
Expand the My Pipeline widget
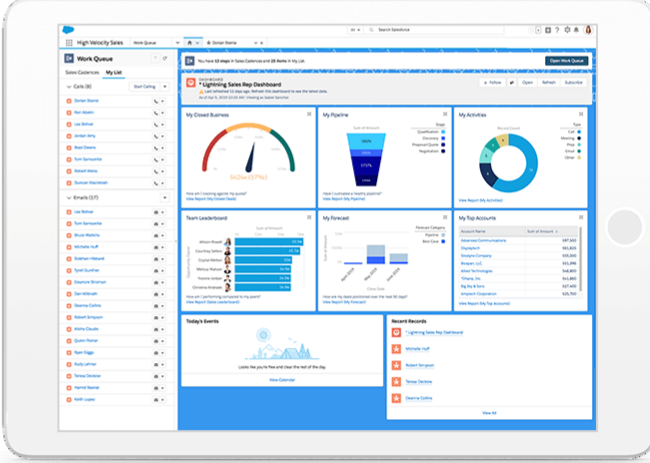point(446,115)
